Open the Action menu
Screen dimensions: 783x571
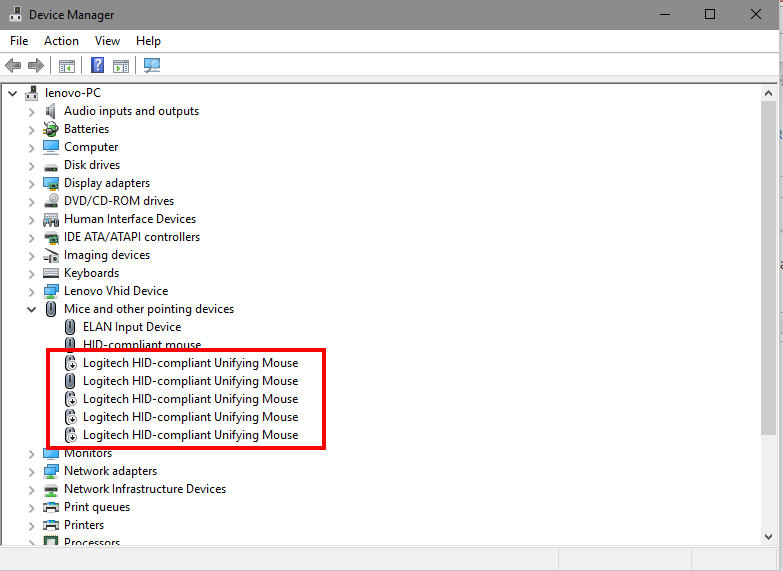(x=61, y=41)
